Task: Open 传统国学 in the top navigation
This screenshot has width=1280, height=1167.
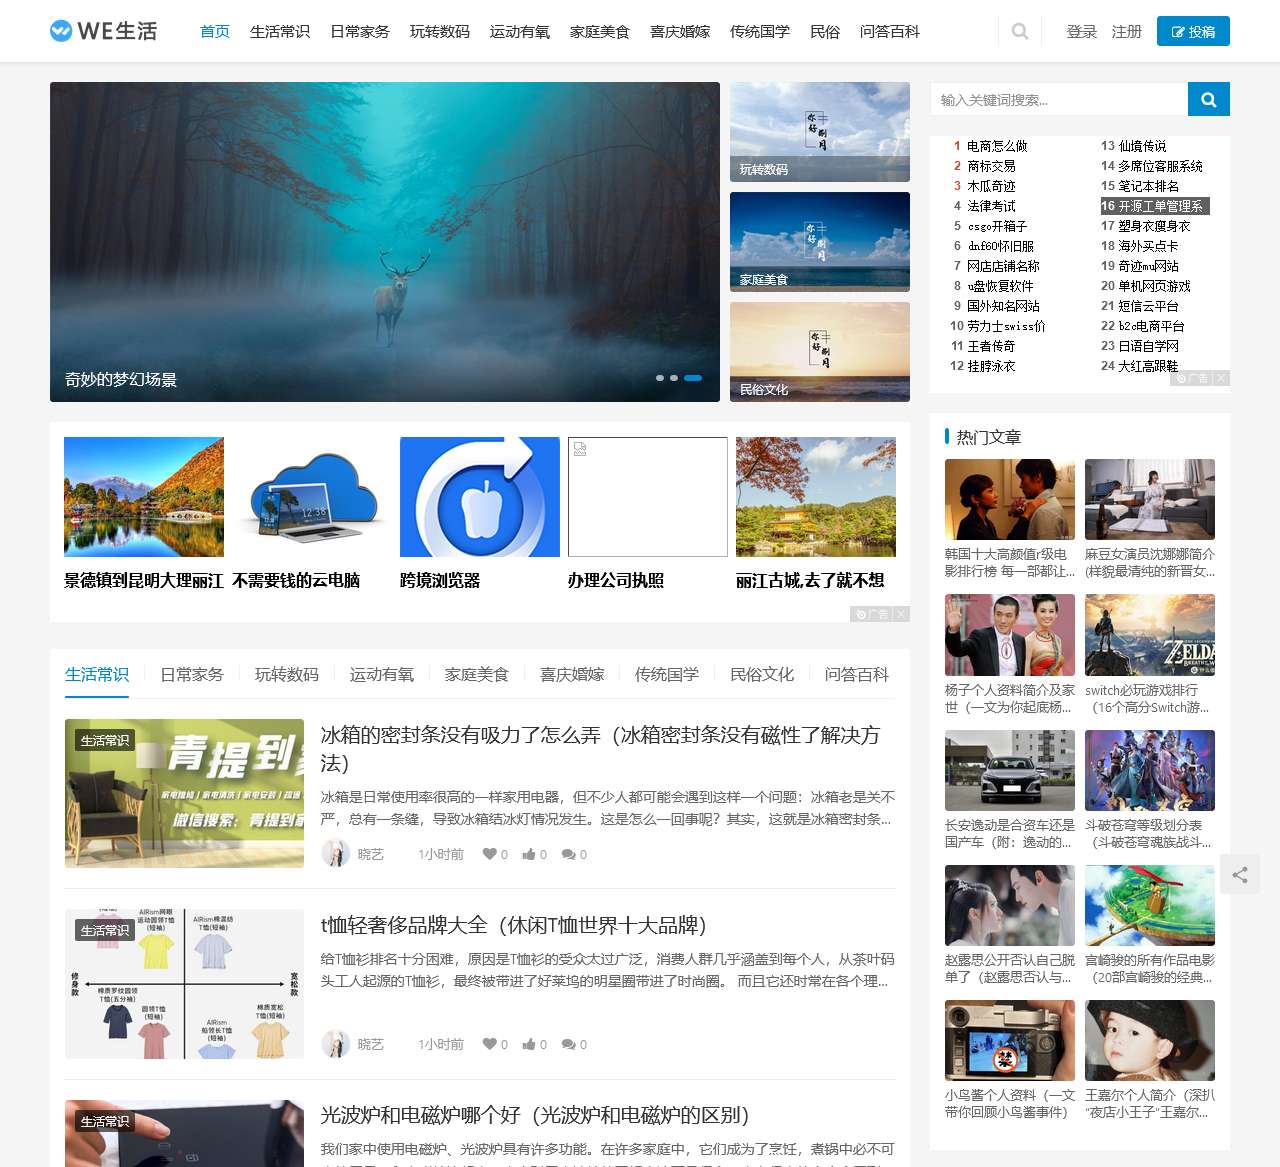Action: [760, 31]
